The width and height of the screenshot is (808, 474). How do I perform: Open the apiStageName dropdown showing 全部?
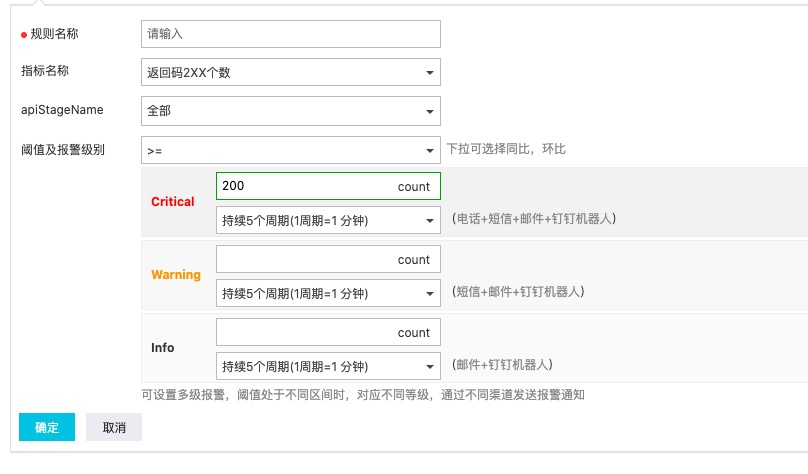(x=291, y=111)
